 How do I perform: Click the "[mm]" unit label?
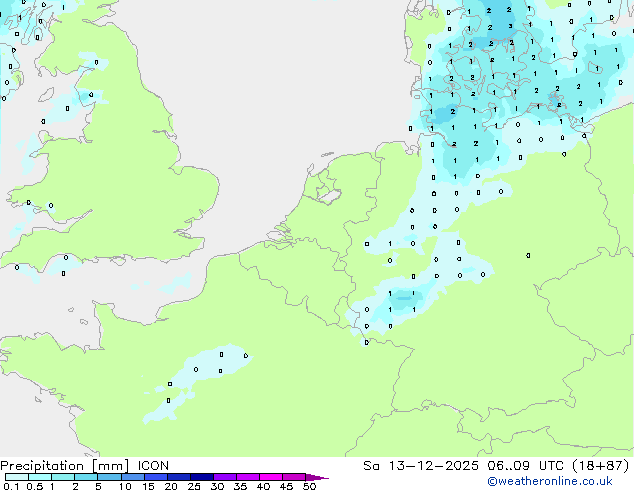click(x=110, y=466)
